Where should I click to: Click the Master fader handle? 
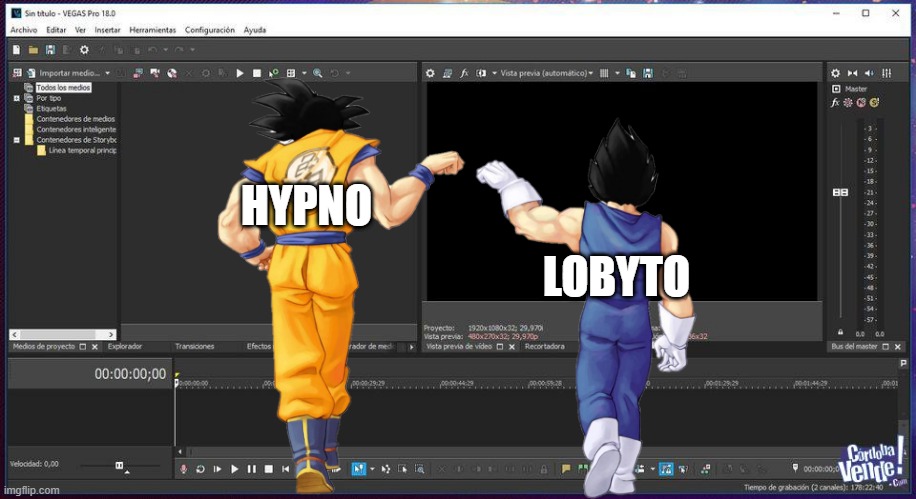tap(840, 192)
